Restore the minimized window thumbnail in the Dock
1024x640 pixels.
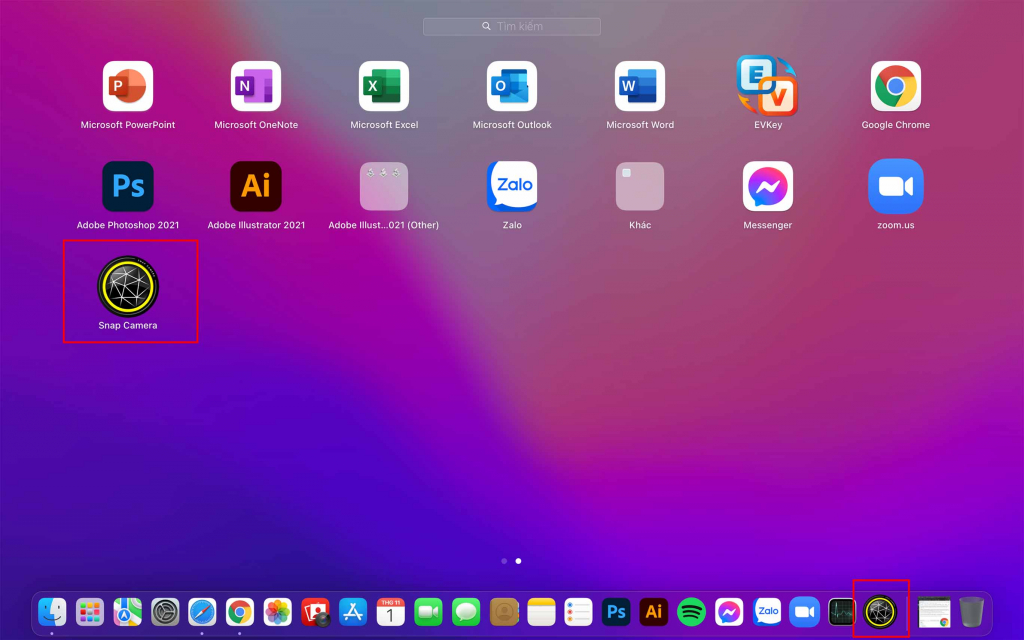click(x=934, y=613)
